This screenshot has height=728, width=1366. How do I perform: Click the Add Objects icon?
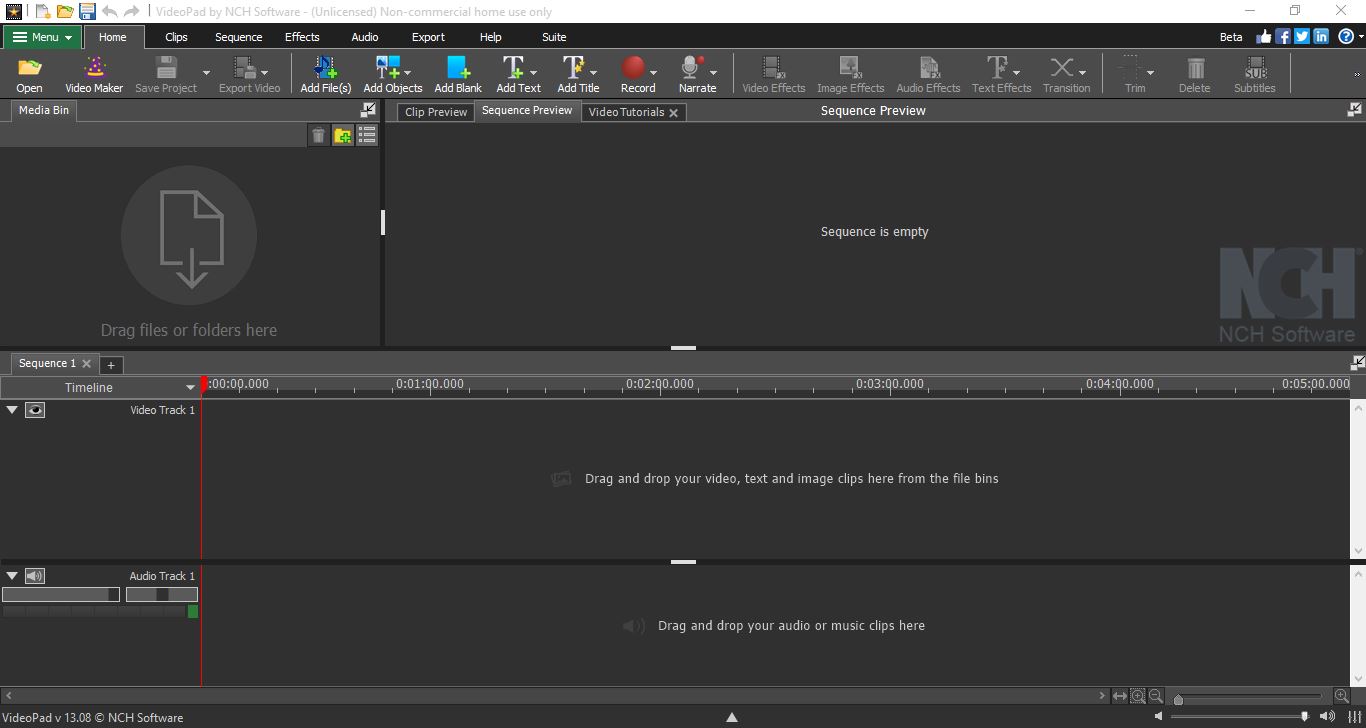(x=387, y=68)
